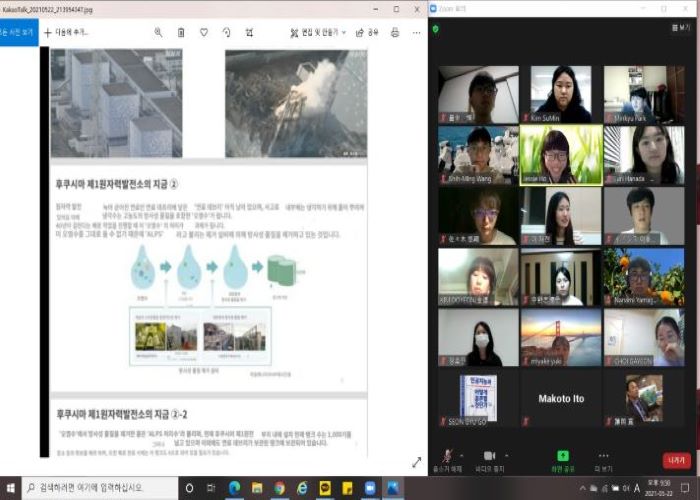700x500 pixels.
Task: Select Makoto Ito participant tile
Action: (x=561, y=398)
